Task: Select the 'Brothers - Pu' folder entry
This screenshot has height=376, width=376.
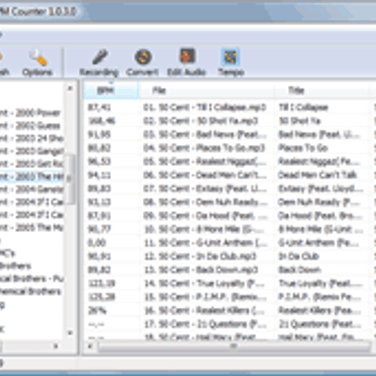Action: pos(32,279)
